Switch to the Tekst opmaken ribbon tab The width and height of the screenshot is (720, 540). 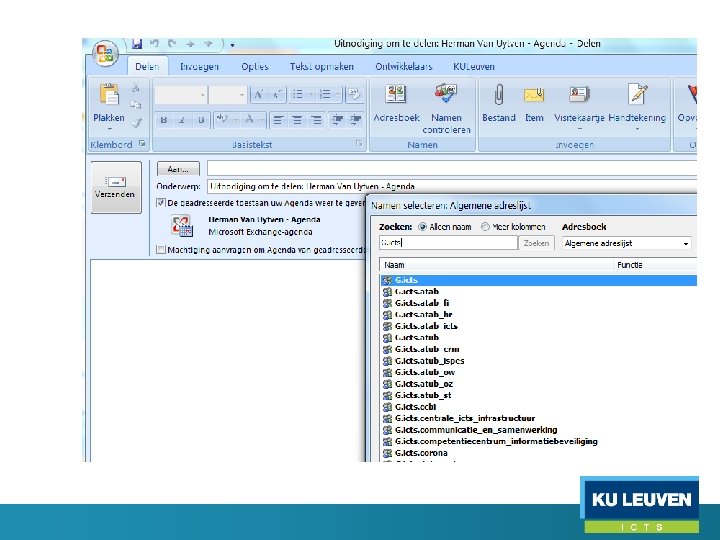point(321,67)
